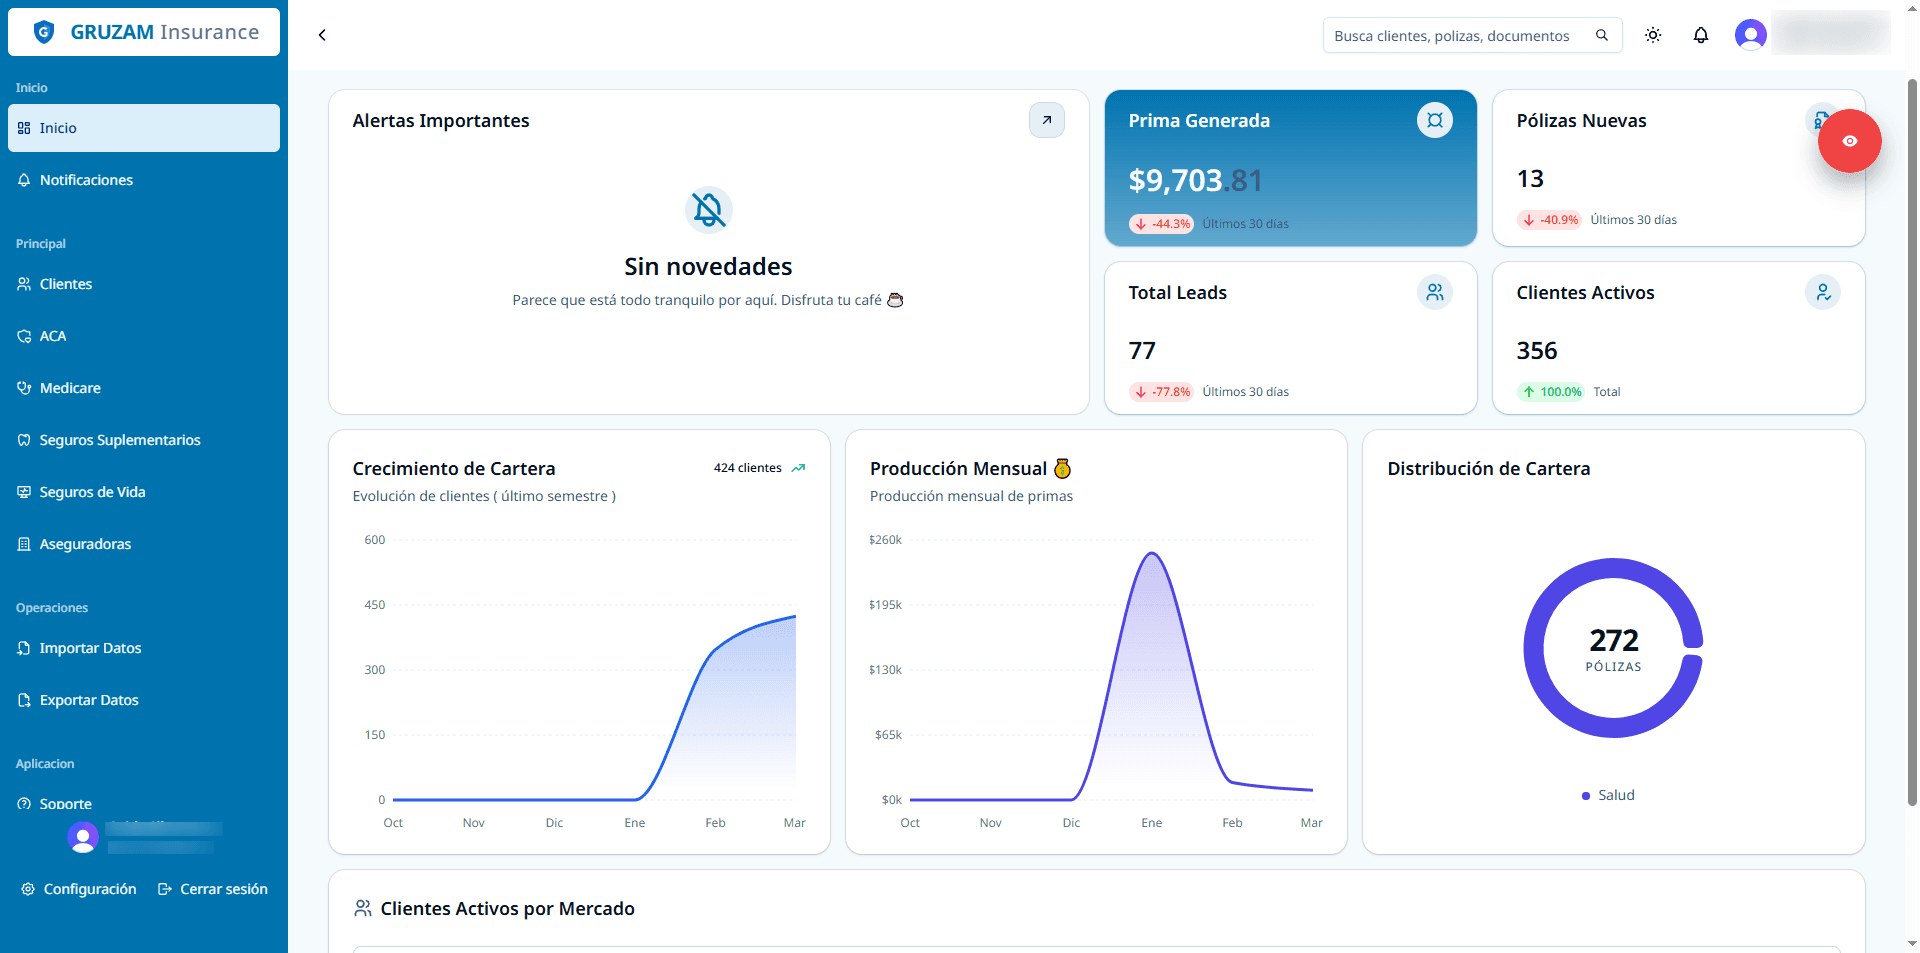Expand Crecimiento de Cartera via arrow
The width and height of the screenshot is (1920, 953).
point(798,468)
